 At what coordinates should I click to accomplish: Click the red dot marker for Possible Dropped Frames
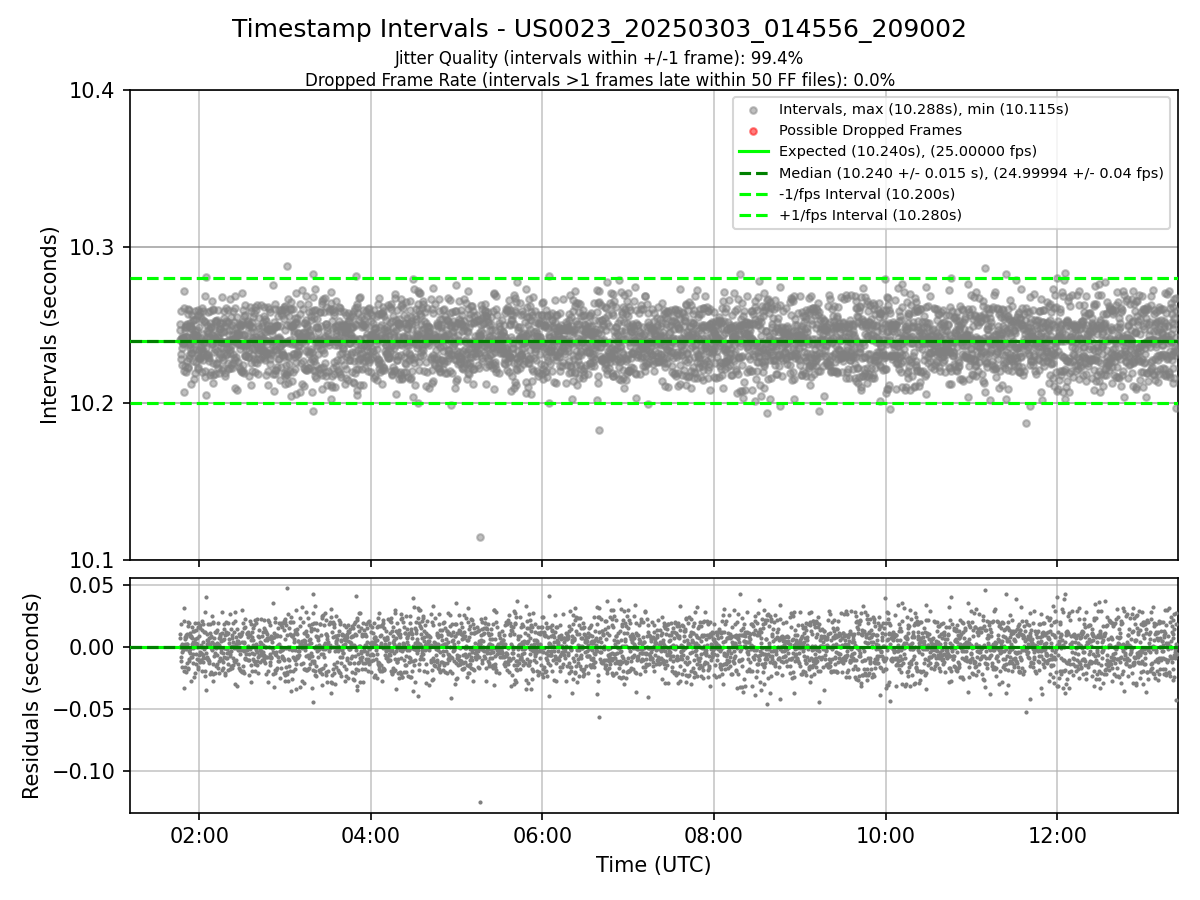754,131
